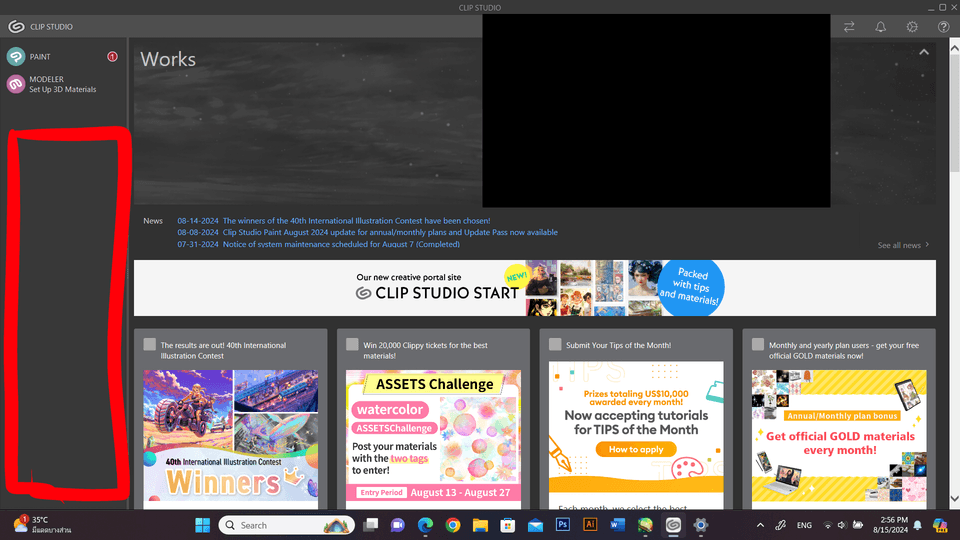Viewport: 960px width, 540px height.
Task: Open the cloud sync transfer icon
Action: pyautogui.click(x=849, y=27)
